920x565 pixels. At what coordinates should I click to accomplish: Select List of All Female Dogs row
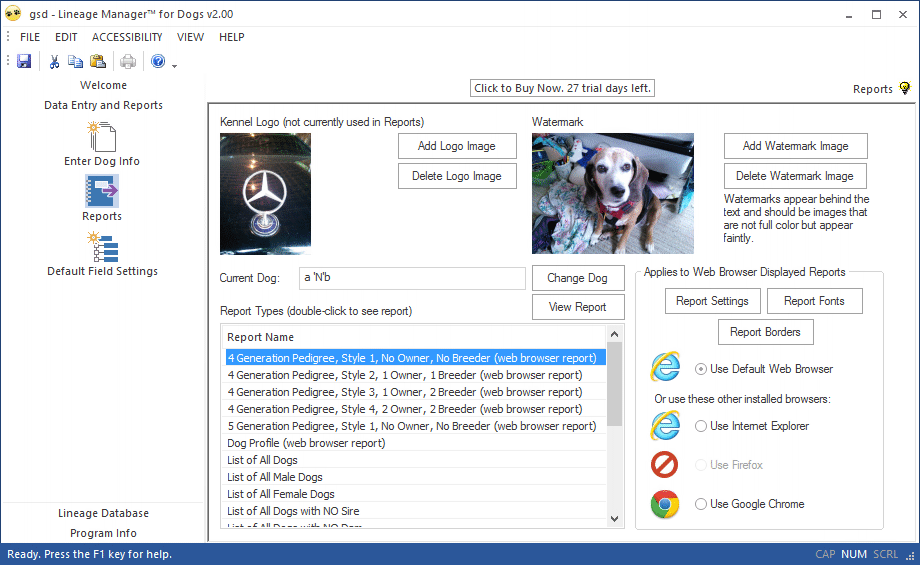click(x=415, y=494)
